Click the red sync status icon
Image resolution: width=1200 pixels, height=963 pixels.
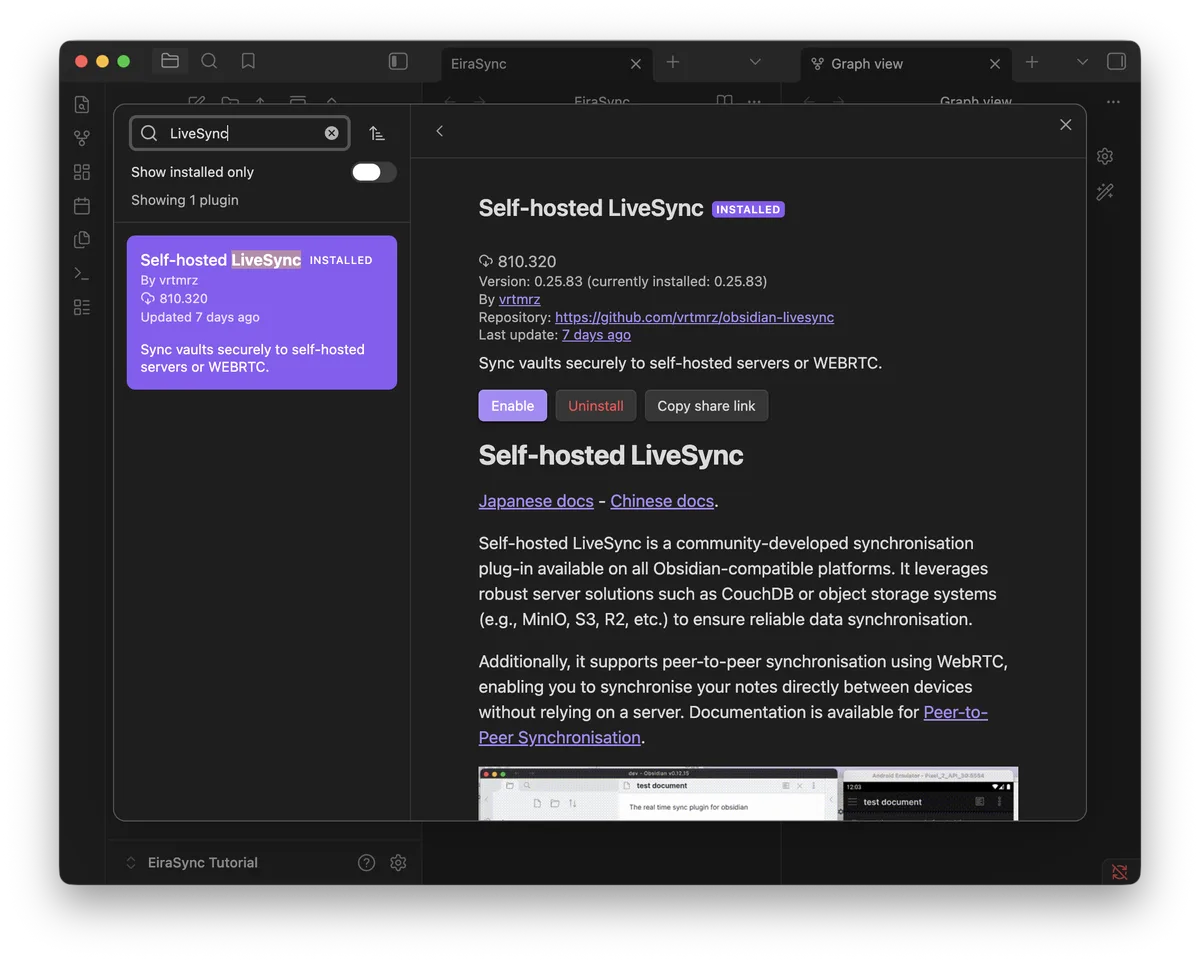1119,873
